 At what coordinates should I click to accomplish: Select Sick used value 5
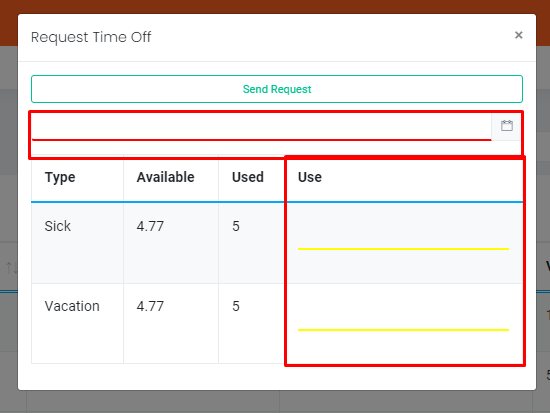[236, 226]
